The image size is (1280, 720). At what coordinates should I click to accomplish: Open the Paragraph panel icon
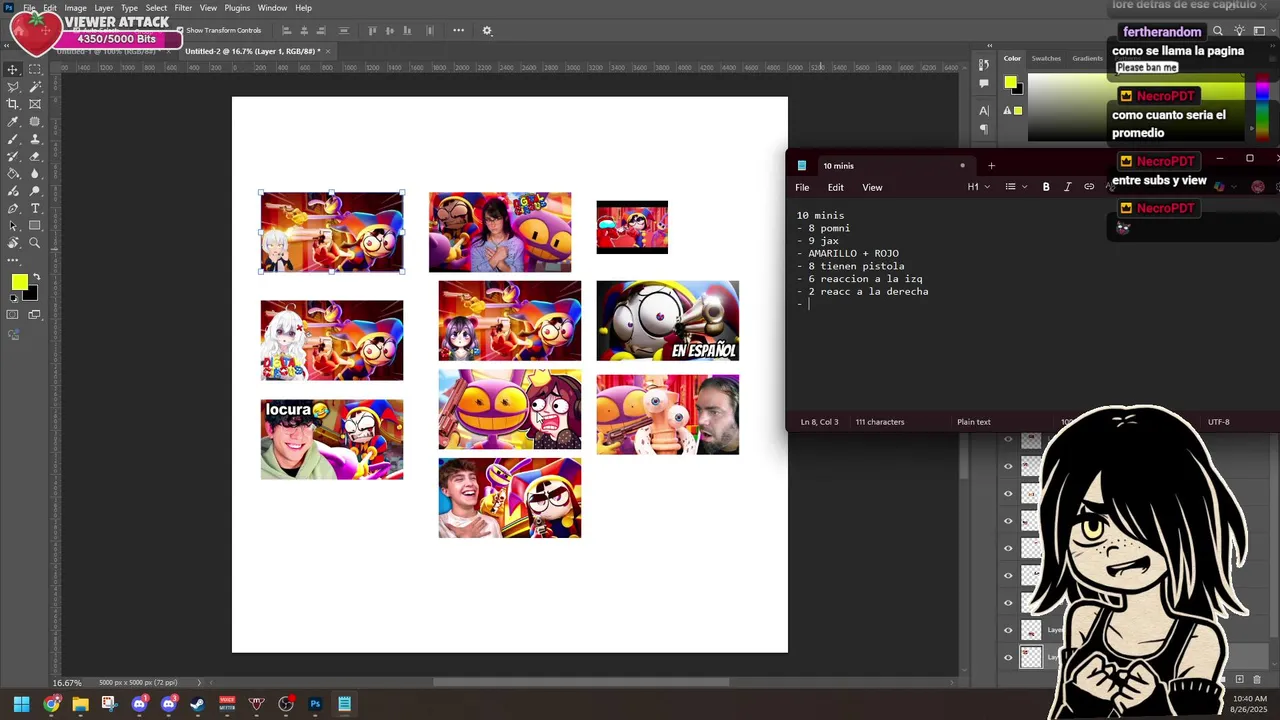(x=984, y=129)
